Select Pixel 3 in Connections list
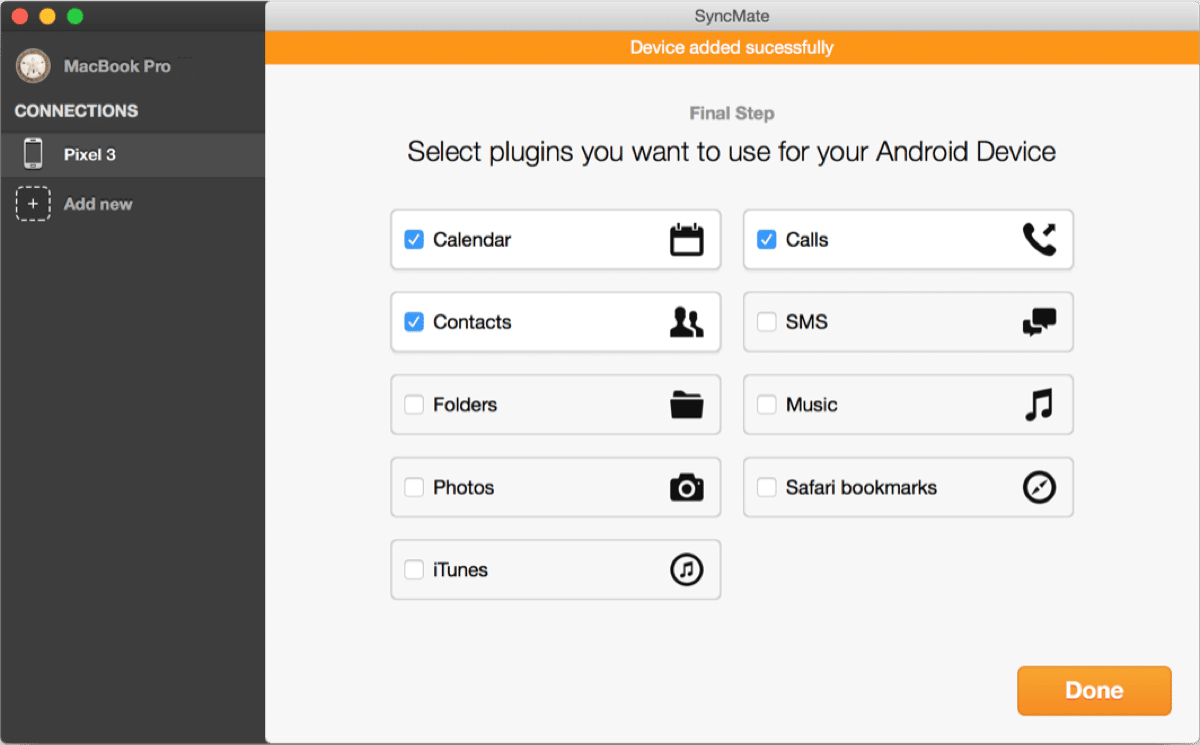The image size is (1200, 745). 90,155
